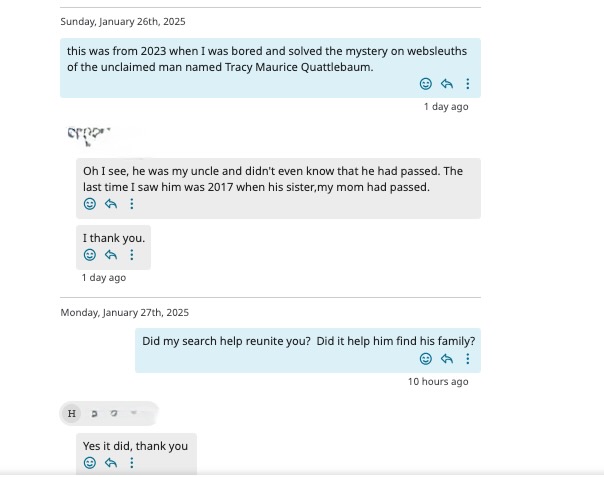The height and width of the screenshot is (477, 604).
Task: Reply to the 'I thank you' message
Action: coord(111,255)
